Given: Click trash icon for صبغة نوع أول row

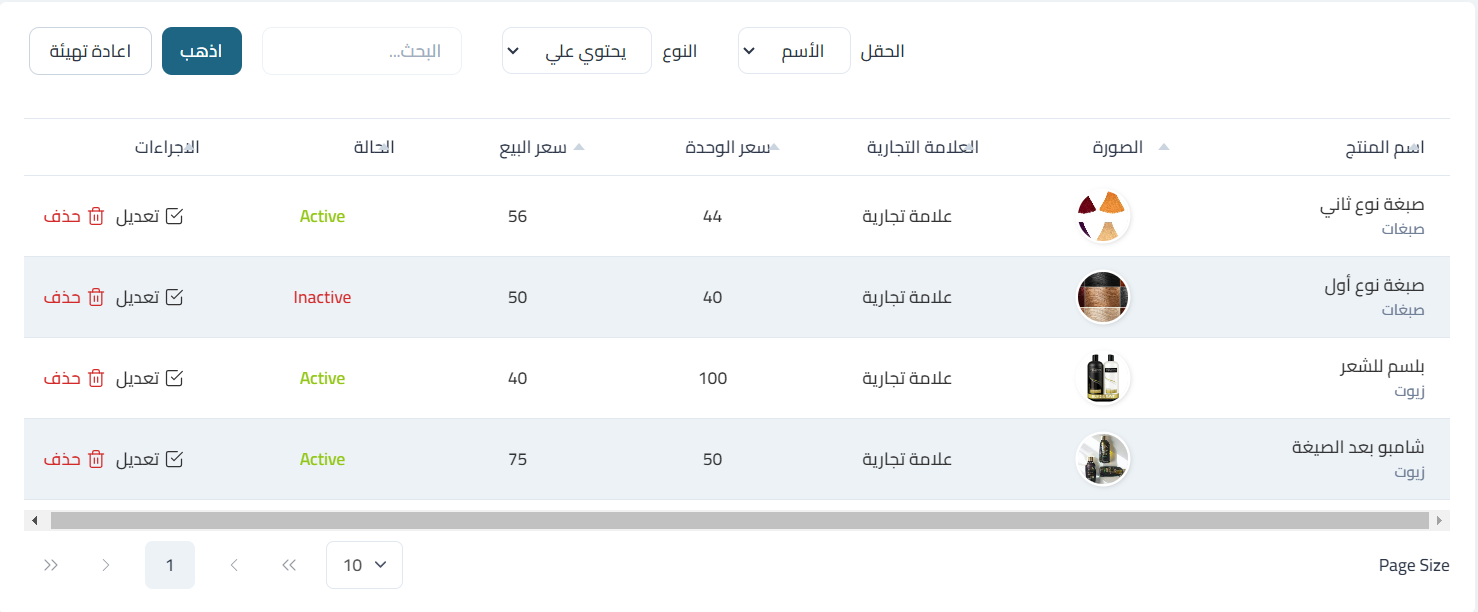Looking at the screenshot, I should (96, 297).
